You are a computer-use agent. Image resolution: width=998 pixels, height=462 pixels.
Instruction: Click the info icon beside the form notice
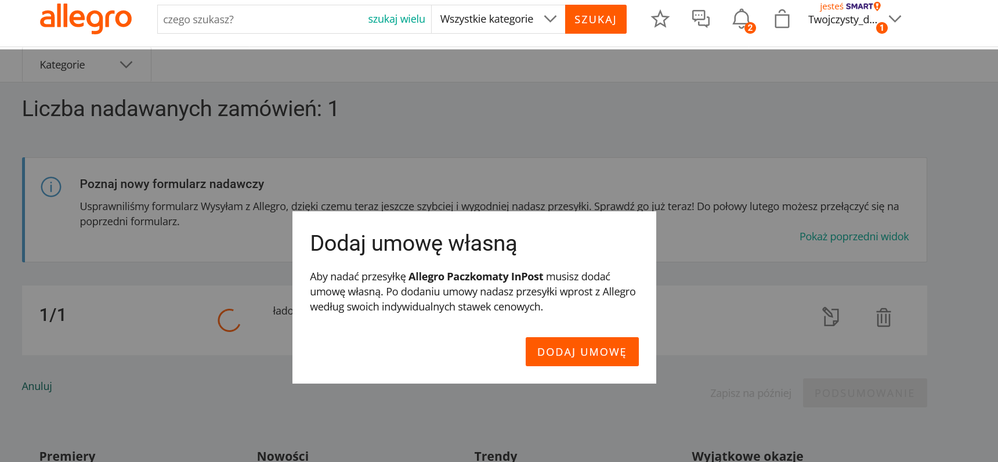point(51,187)
